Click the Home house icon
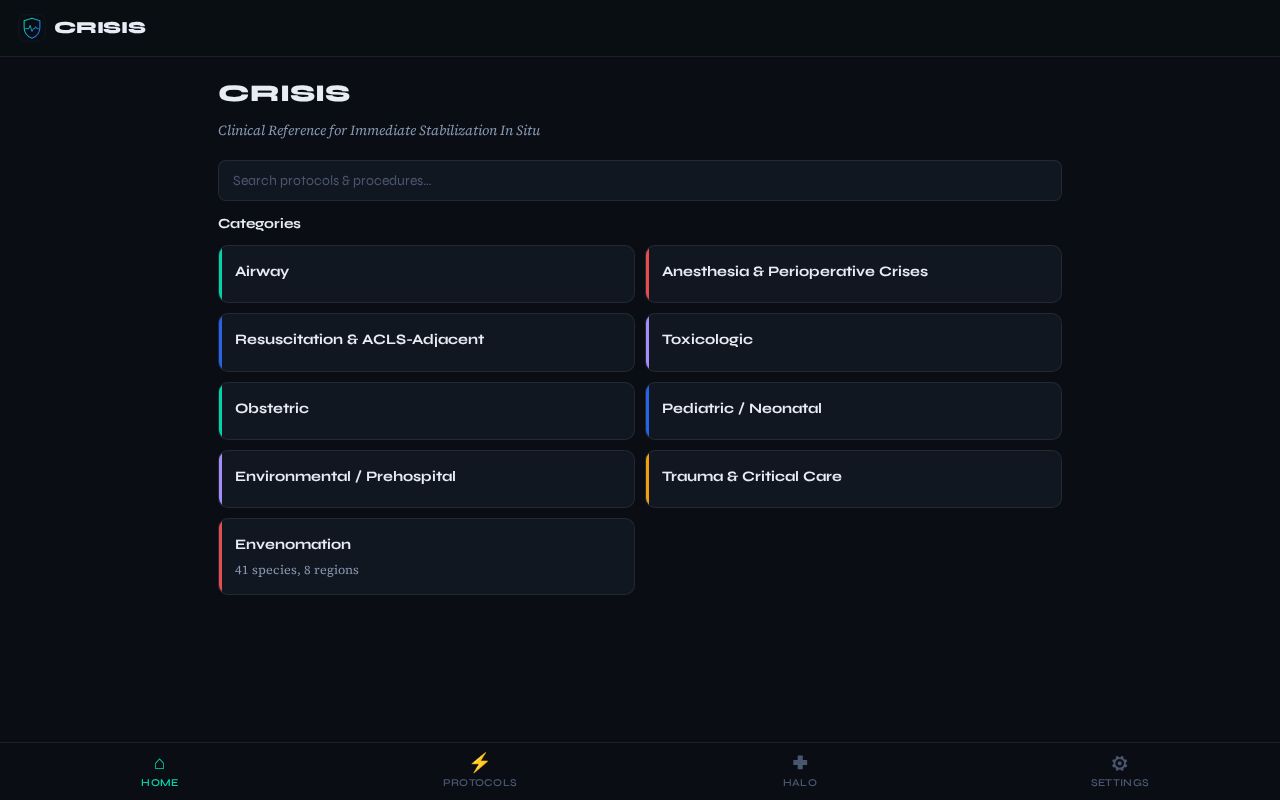The height and width of the screenshot is (800, 1280). point(159,763)
